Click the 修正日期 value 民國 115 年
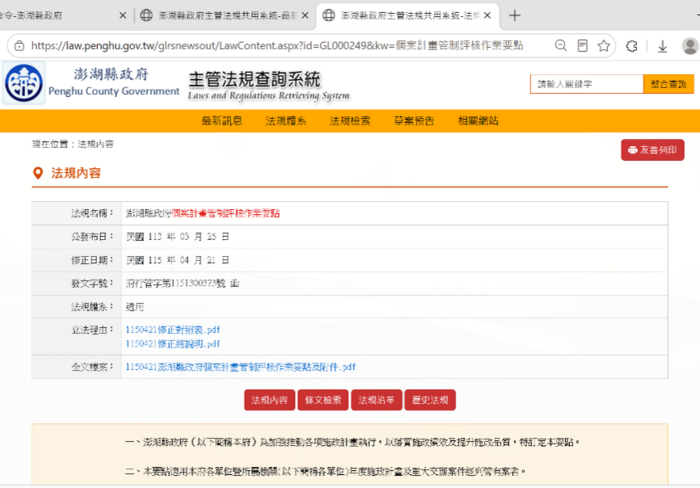Image resolution: width=700 pixels, height=488 pixels. 178,260
